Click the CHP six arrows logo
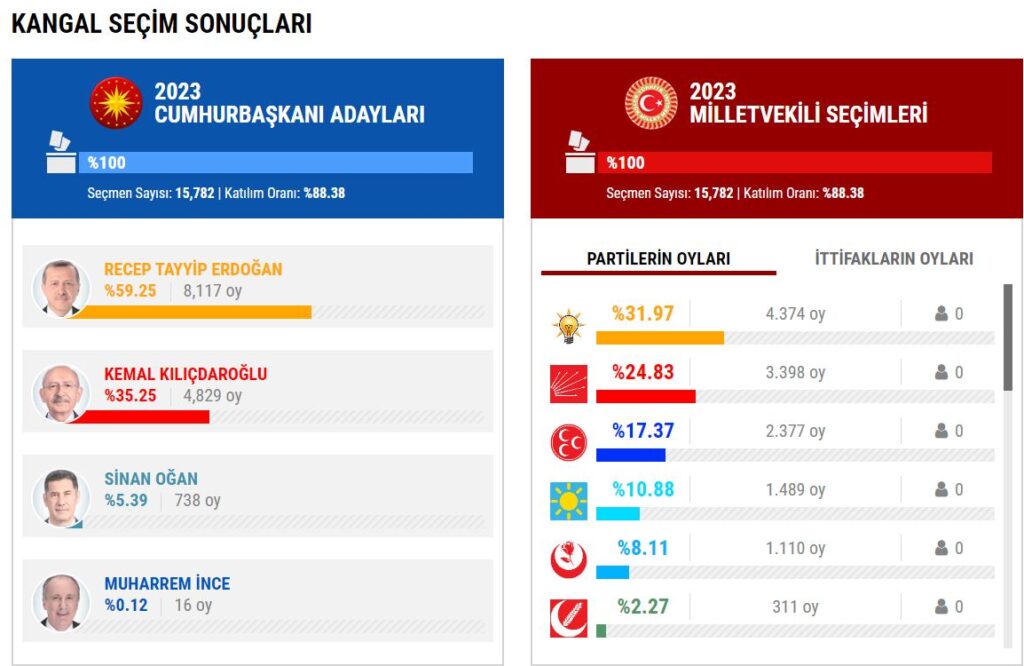This screenshot has width=1024, height=666. 569,384
